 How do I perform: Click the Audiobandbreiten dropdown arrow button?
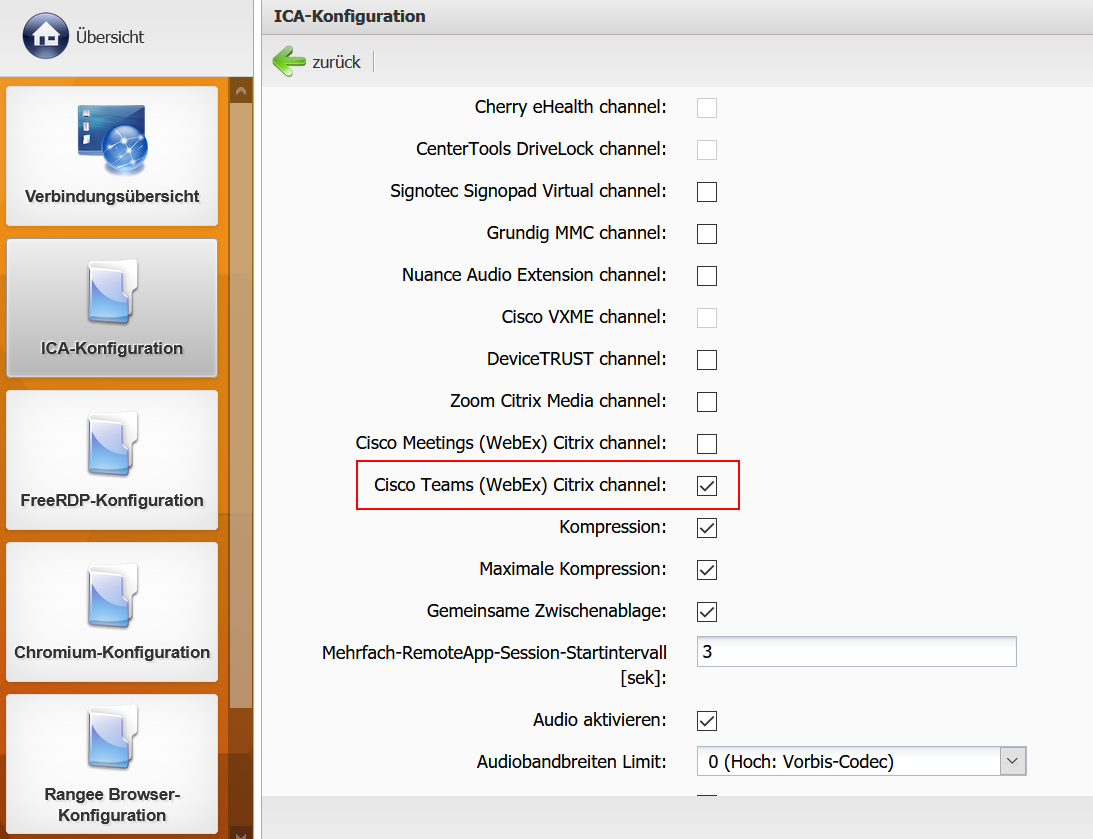pos(1013,762)
